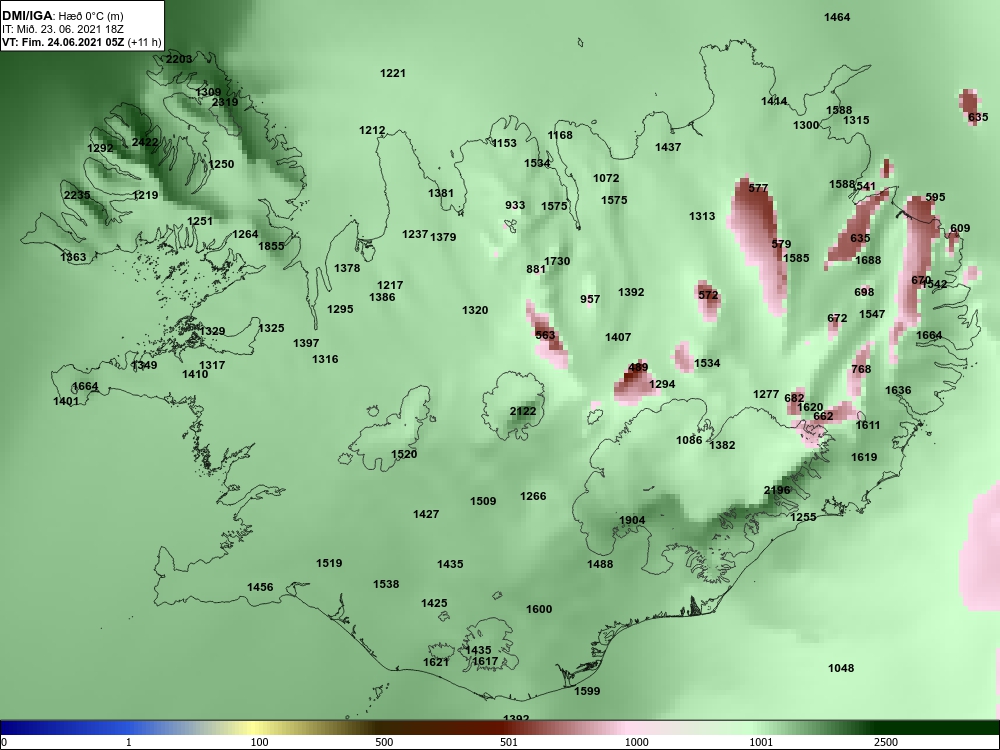
Task: Select the 541 value
Action: pos(866,187)
